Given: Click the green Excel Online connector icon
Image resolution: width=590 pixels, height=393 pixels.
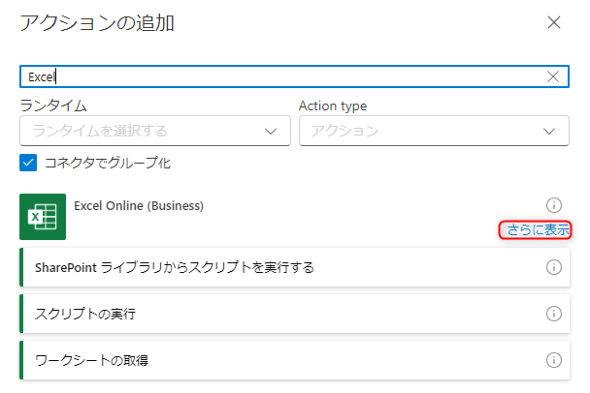Looking at the screenshot, I should 43,217.
